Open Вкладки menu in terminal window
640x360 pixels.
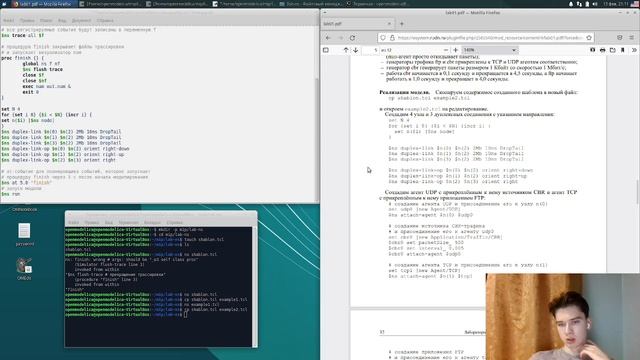click(x=152, y=222)
